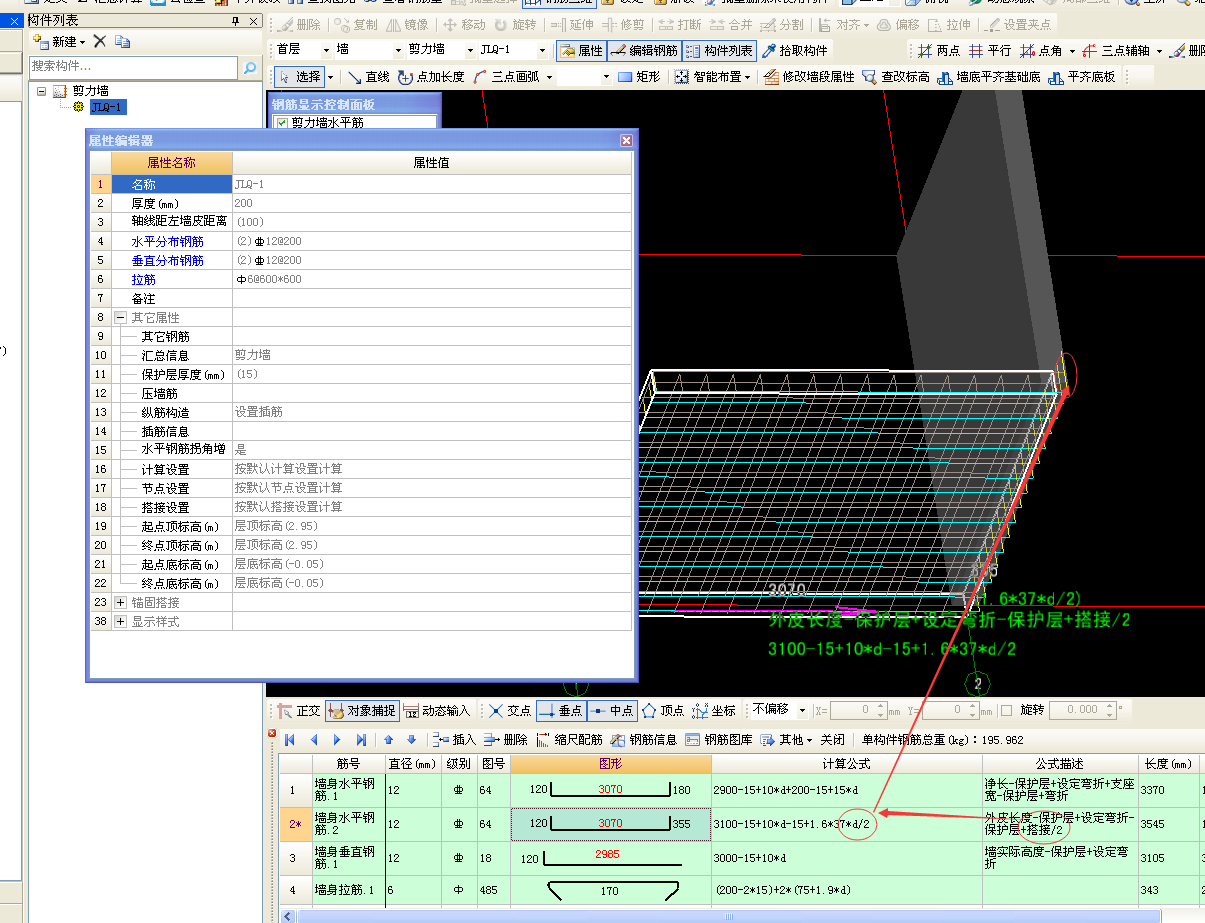
Task: Pick the 三点辅轴 three-point auxiliary axis tool
Action: [1117, 50]
